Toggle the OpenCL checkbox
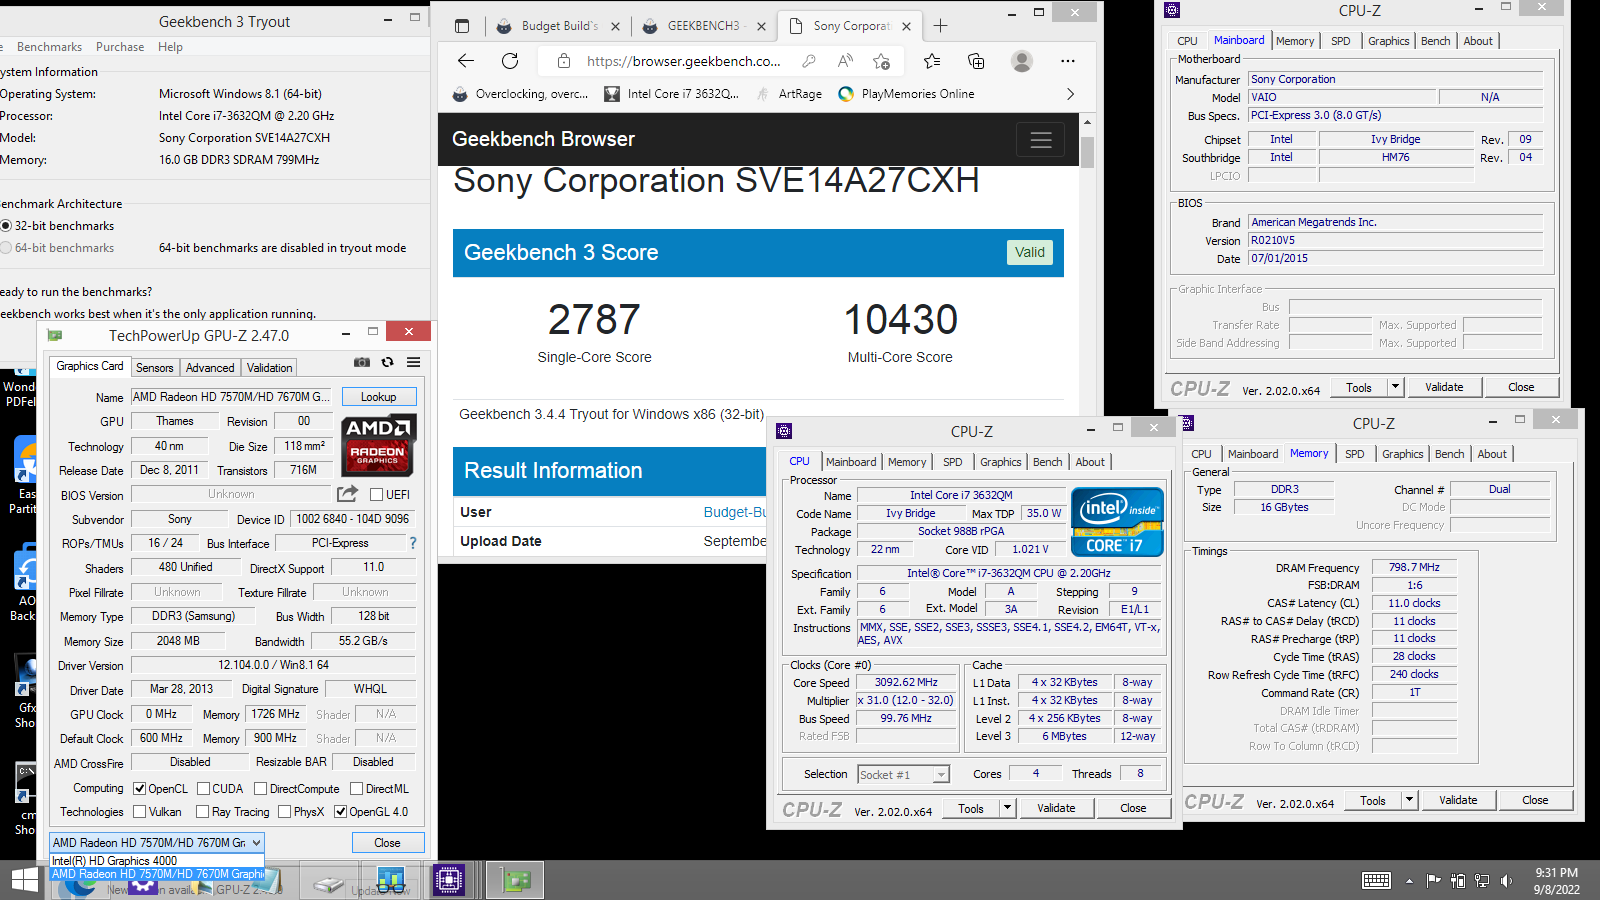 coord(140,788)
